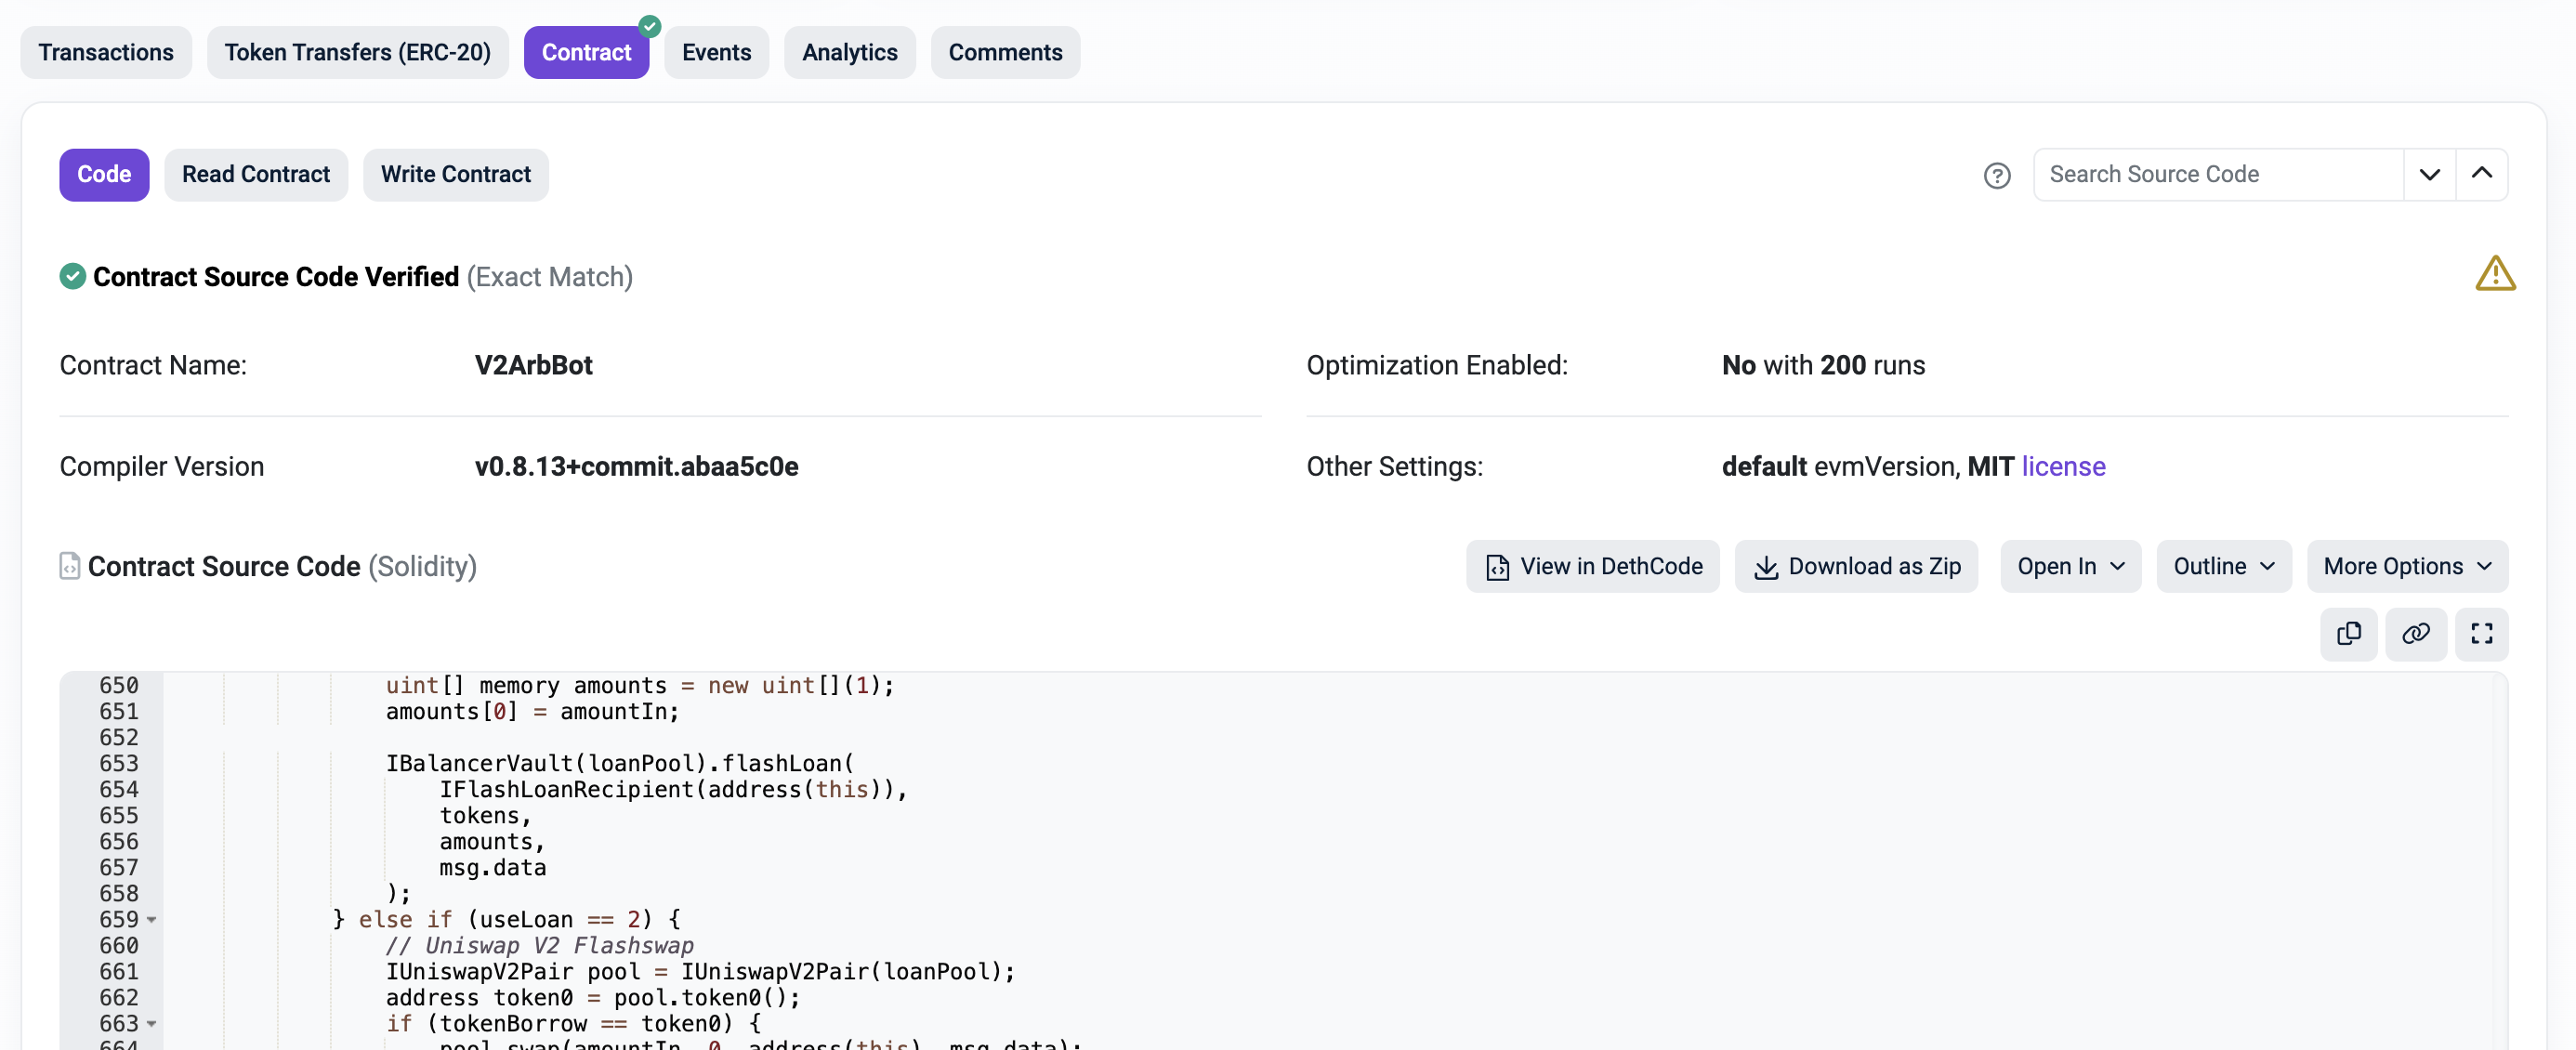Select the Read Contract tab
This screenshot has height=1050, width=2576.
pos(256,175)
